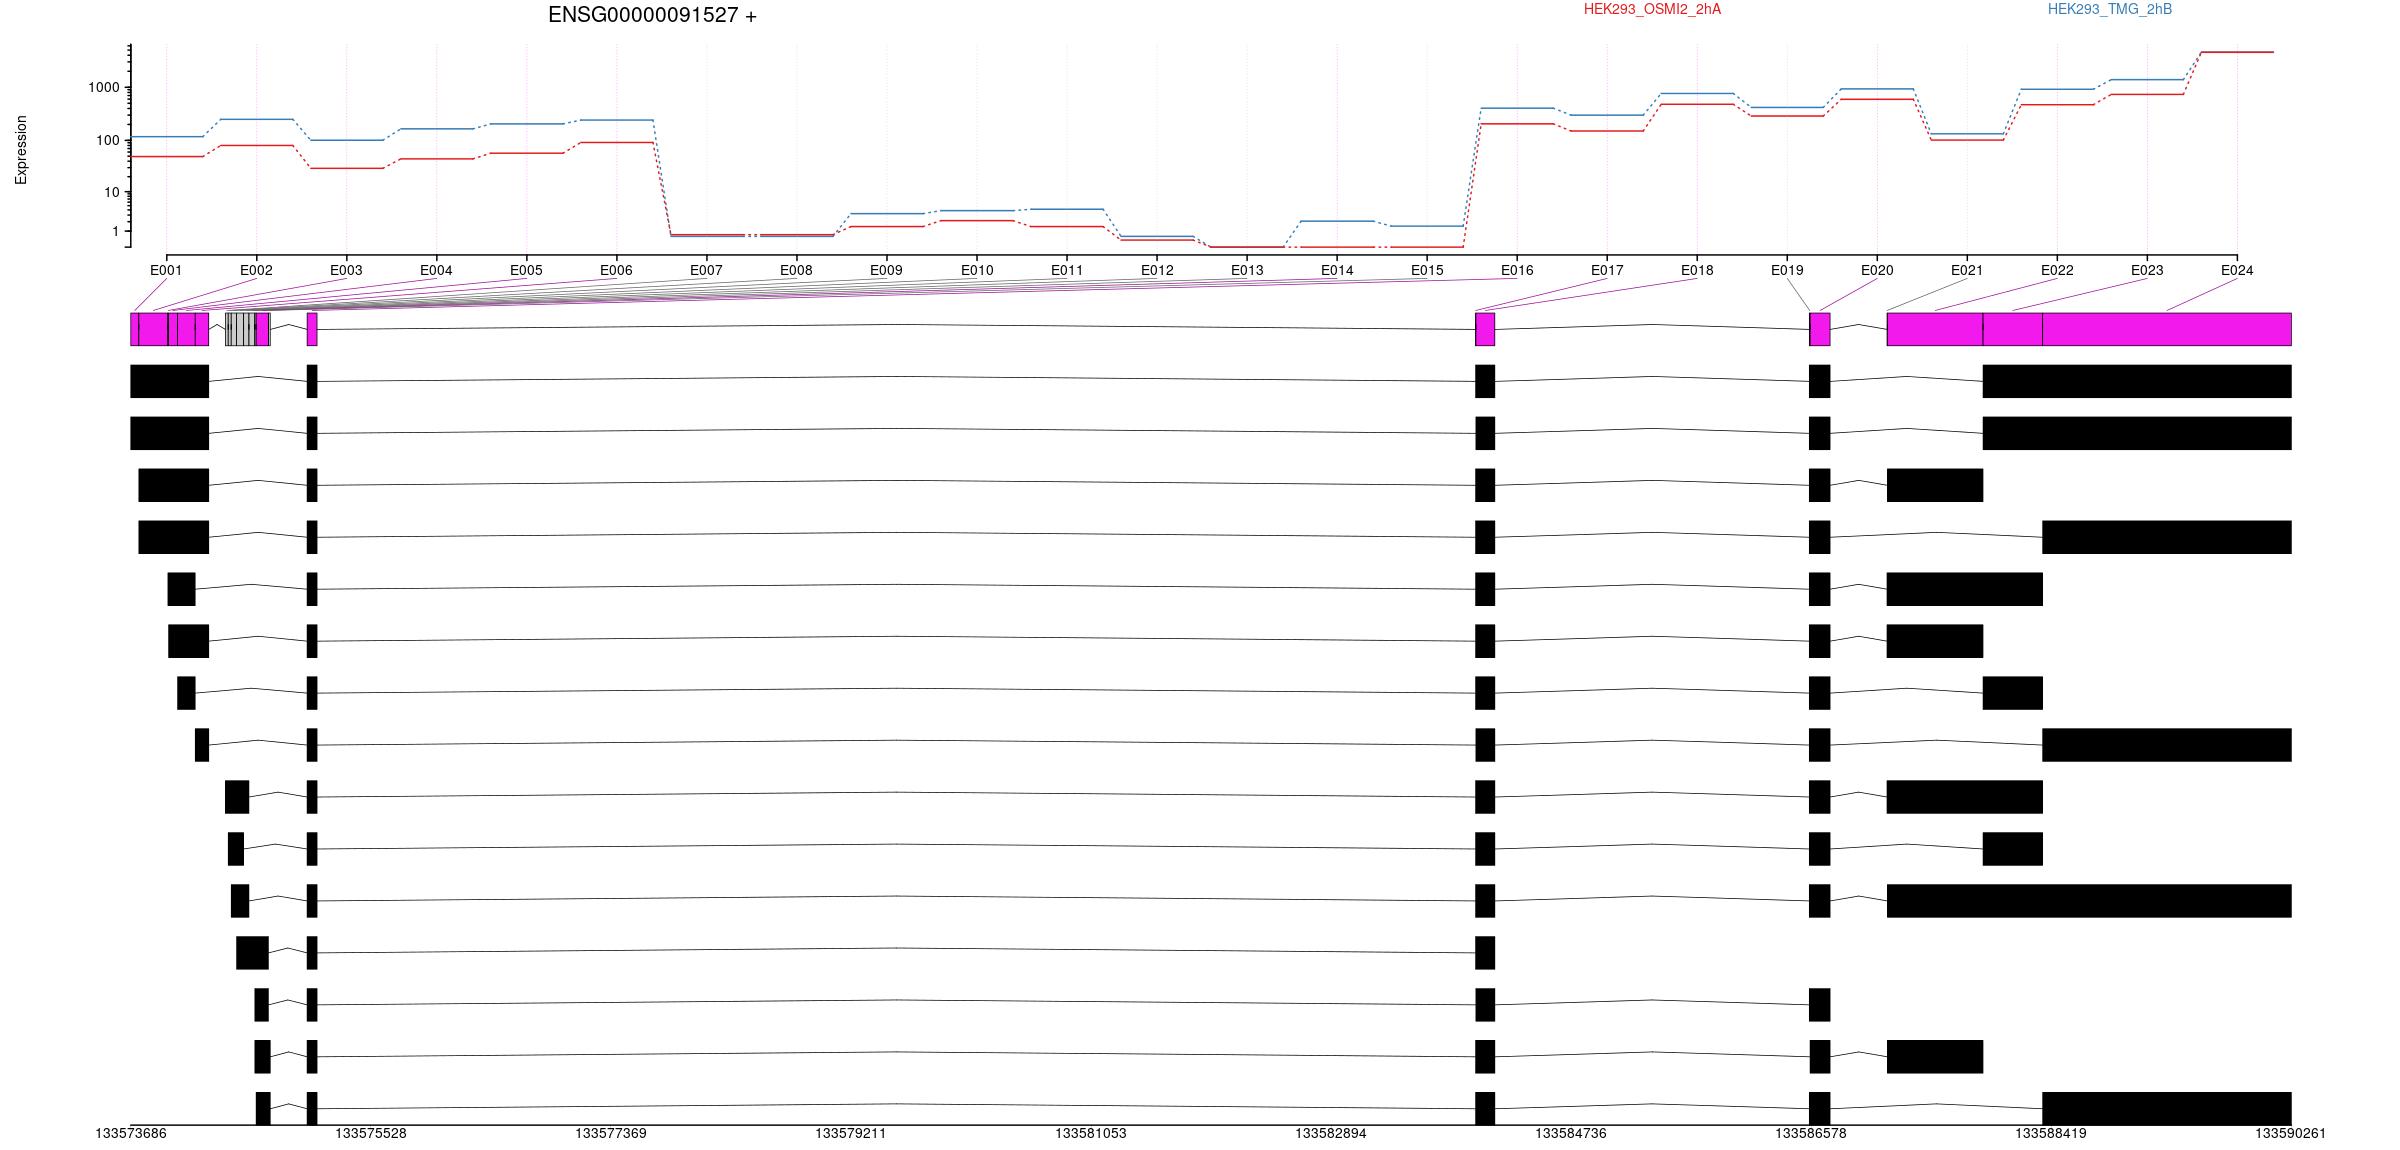Click the exon label E011
This screenshot has width=2400, height=1150.
(1067, 270)
